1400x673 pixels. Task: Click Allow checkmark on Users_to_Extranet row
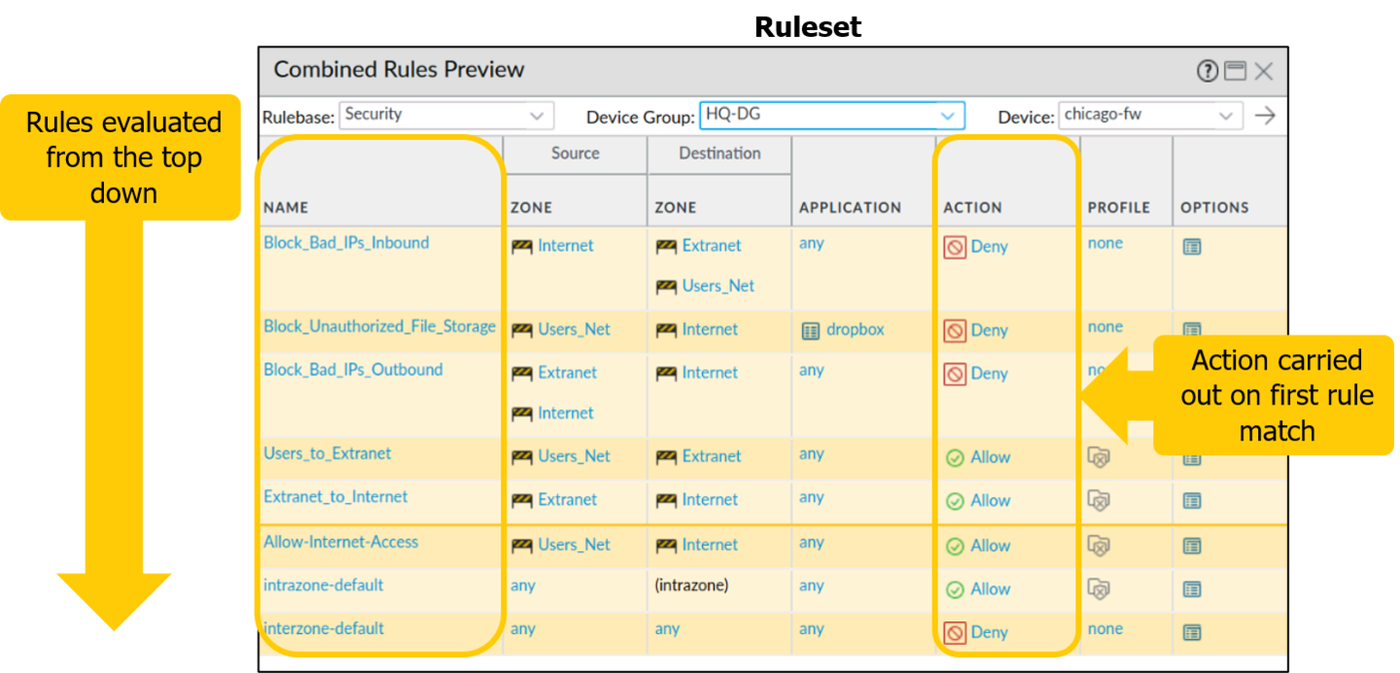point(955,458)
